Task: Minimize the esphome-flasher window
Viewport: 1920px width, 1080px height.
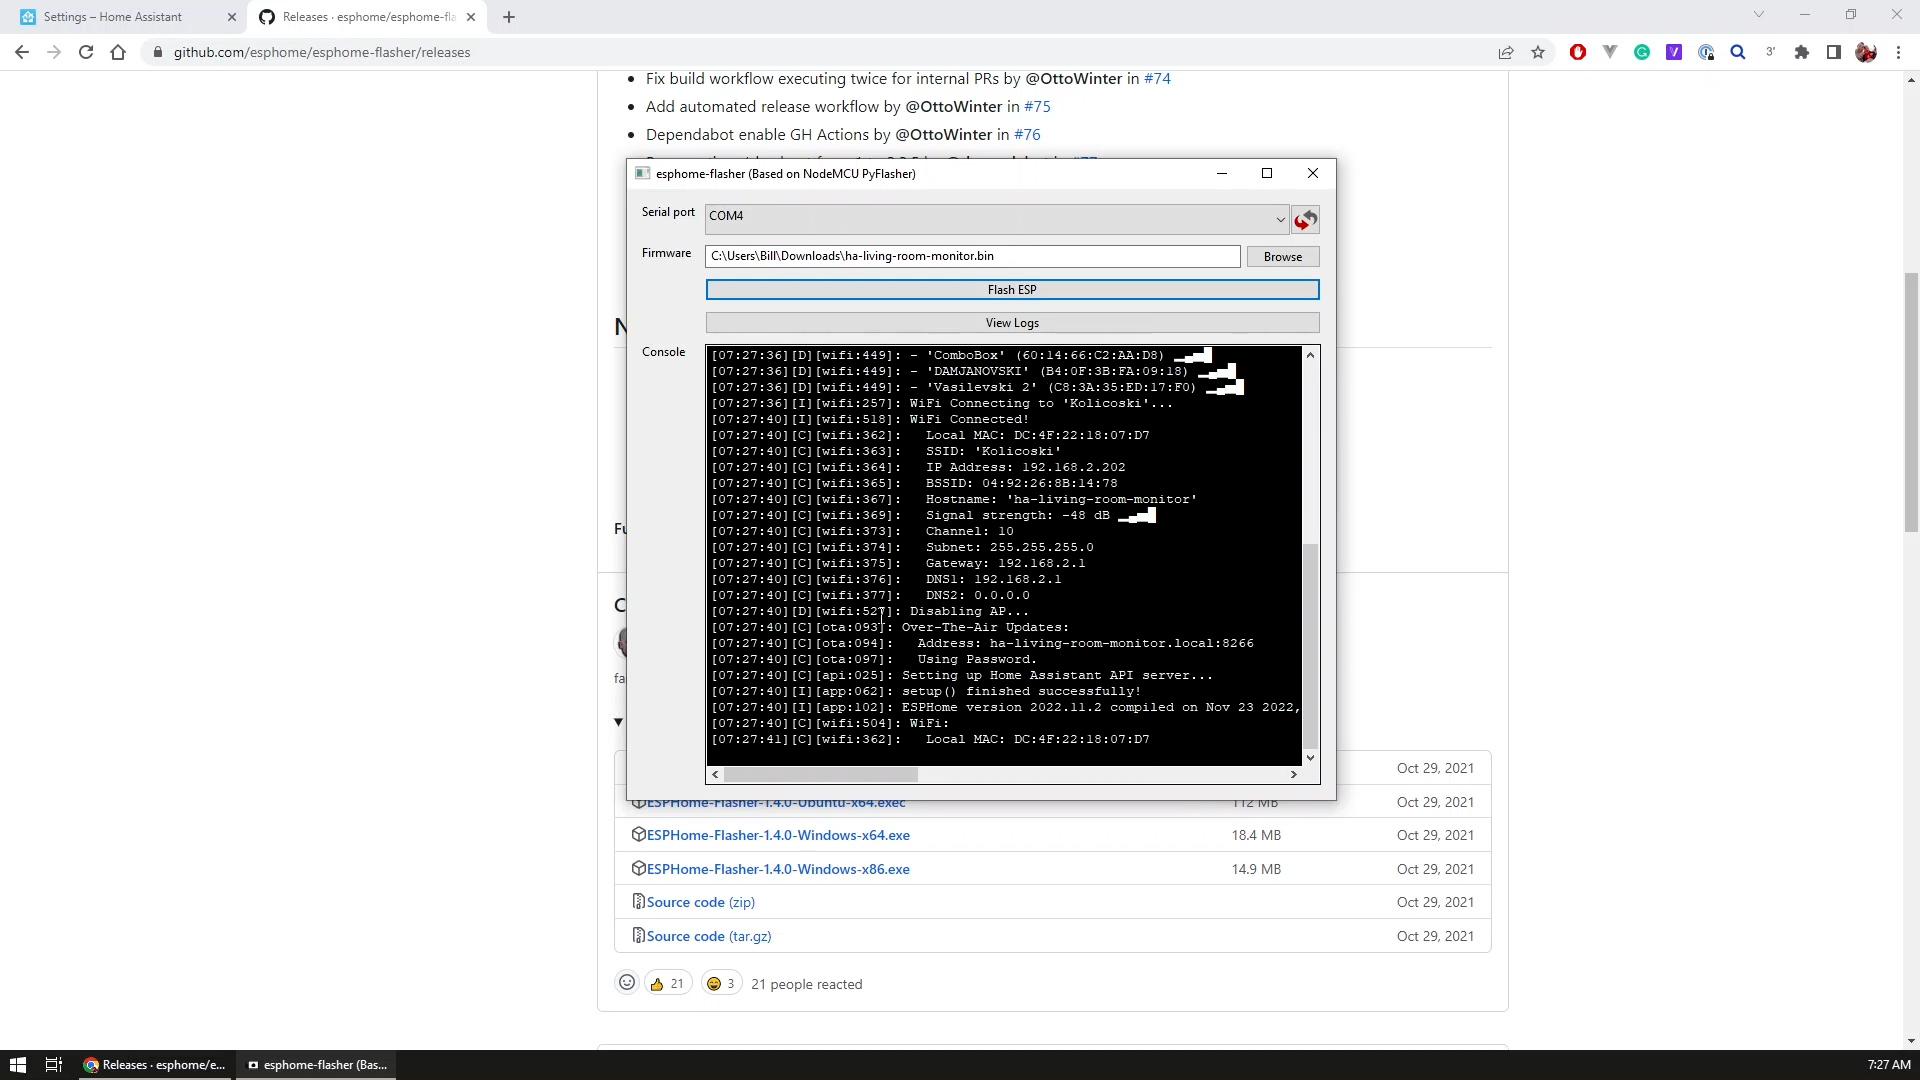Action: click(1221, 173)
